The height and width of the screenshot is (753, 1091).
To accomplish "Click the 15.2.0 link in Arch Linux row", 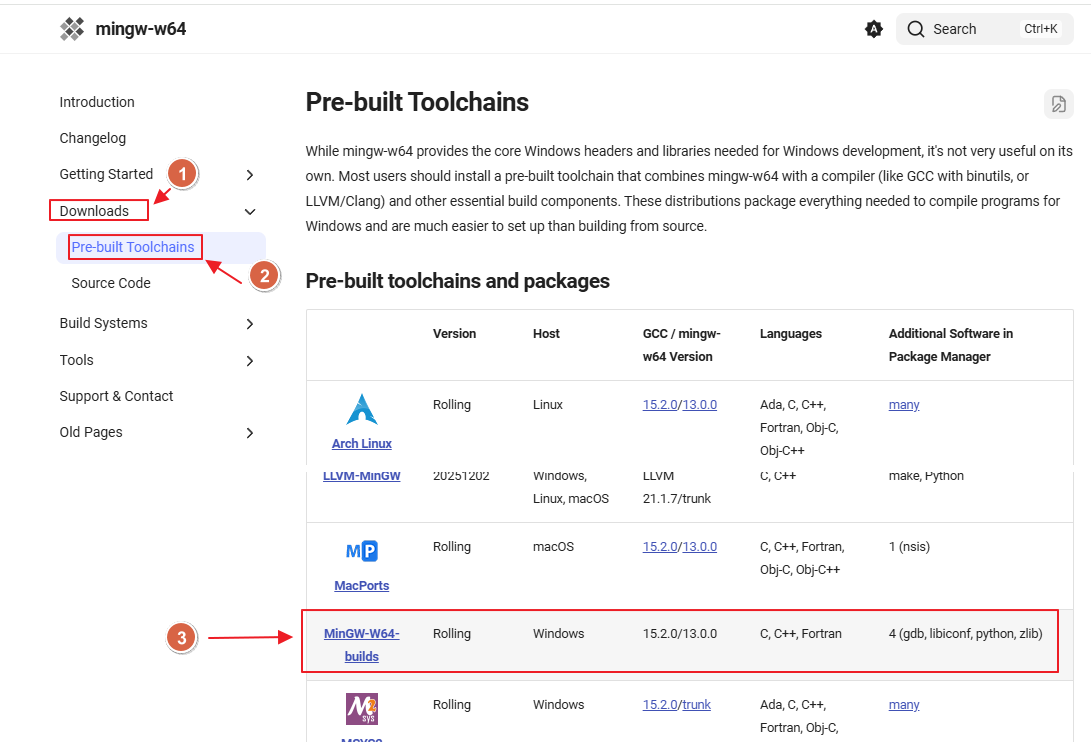I will tap(660, 405).
